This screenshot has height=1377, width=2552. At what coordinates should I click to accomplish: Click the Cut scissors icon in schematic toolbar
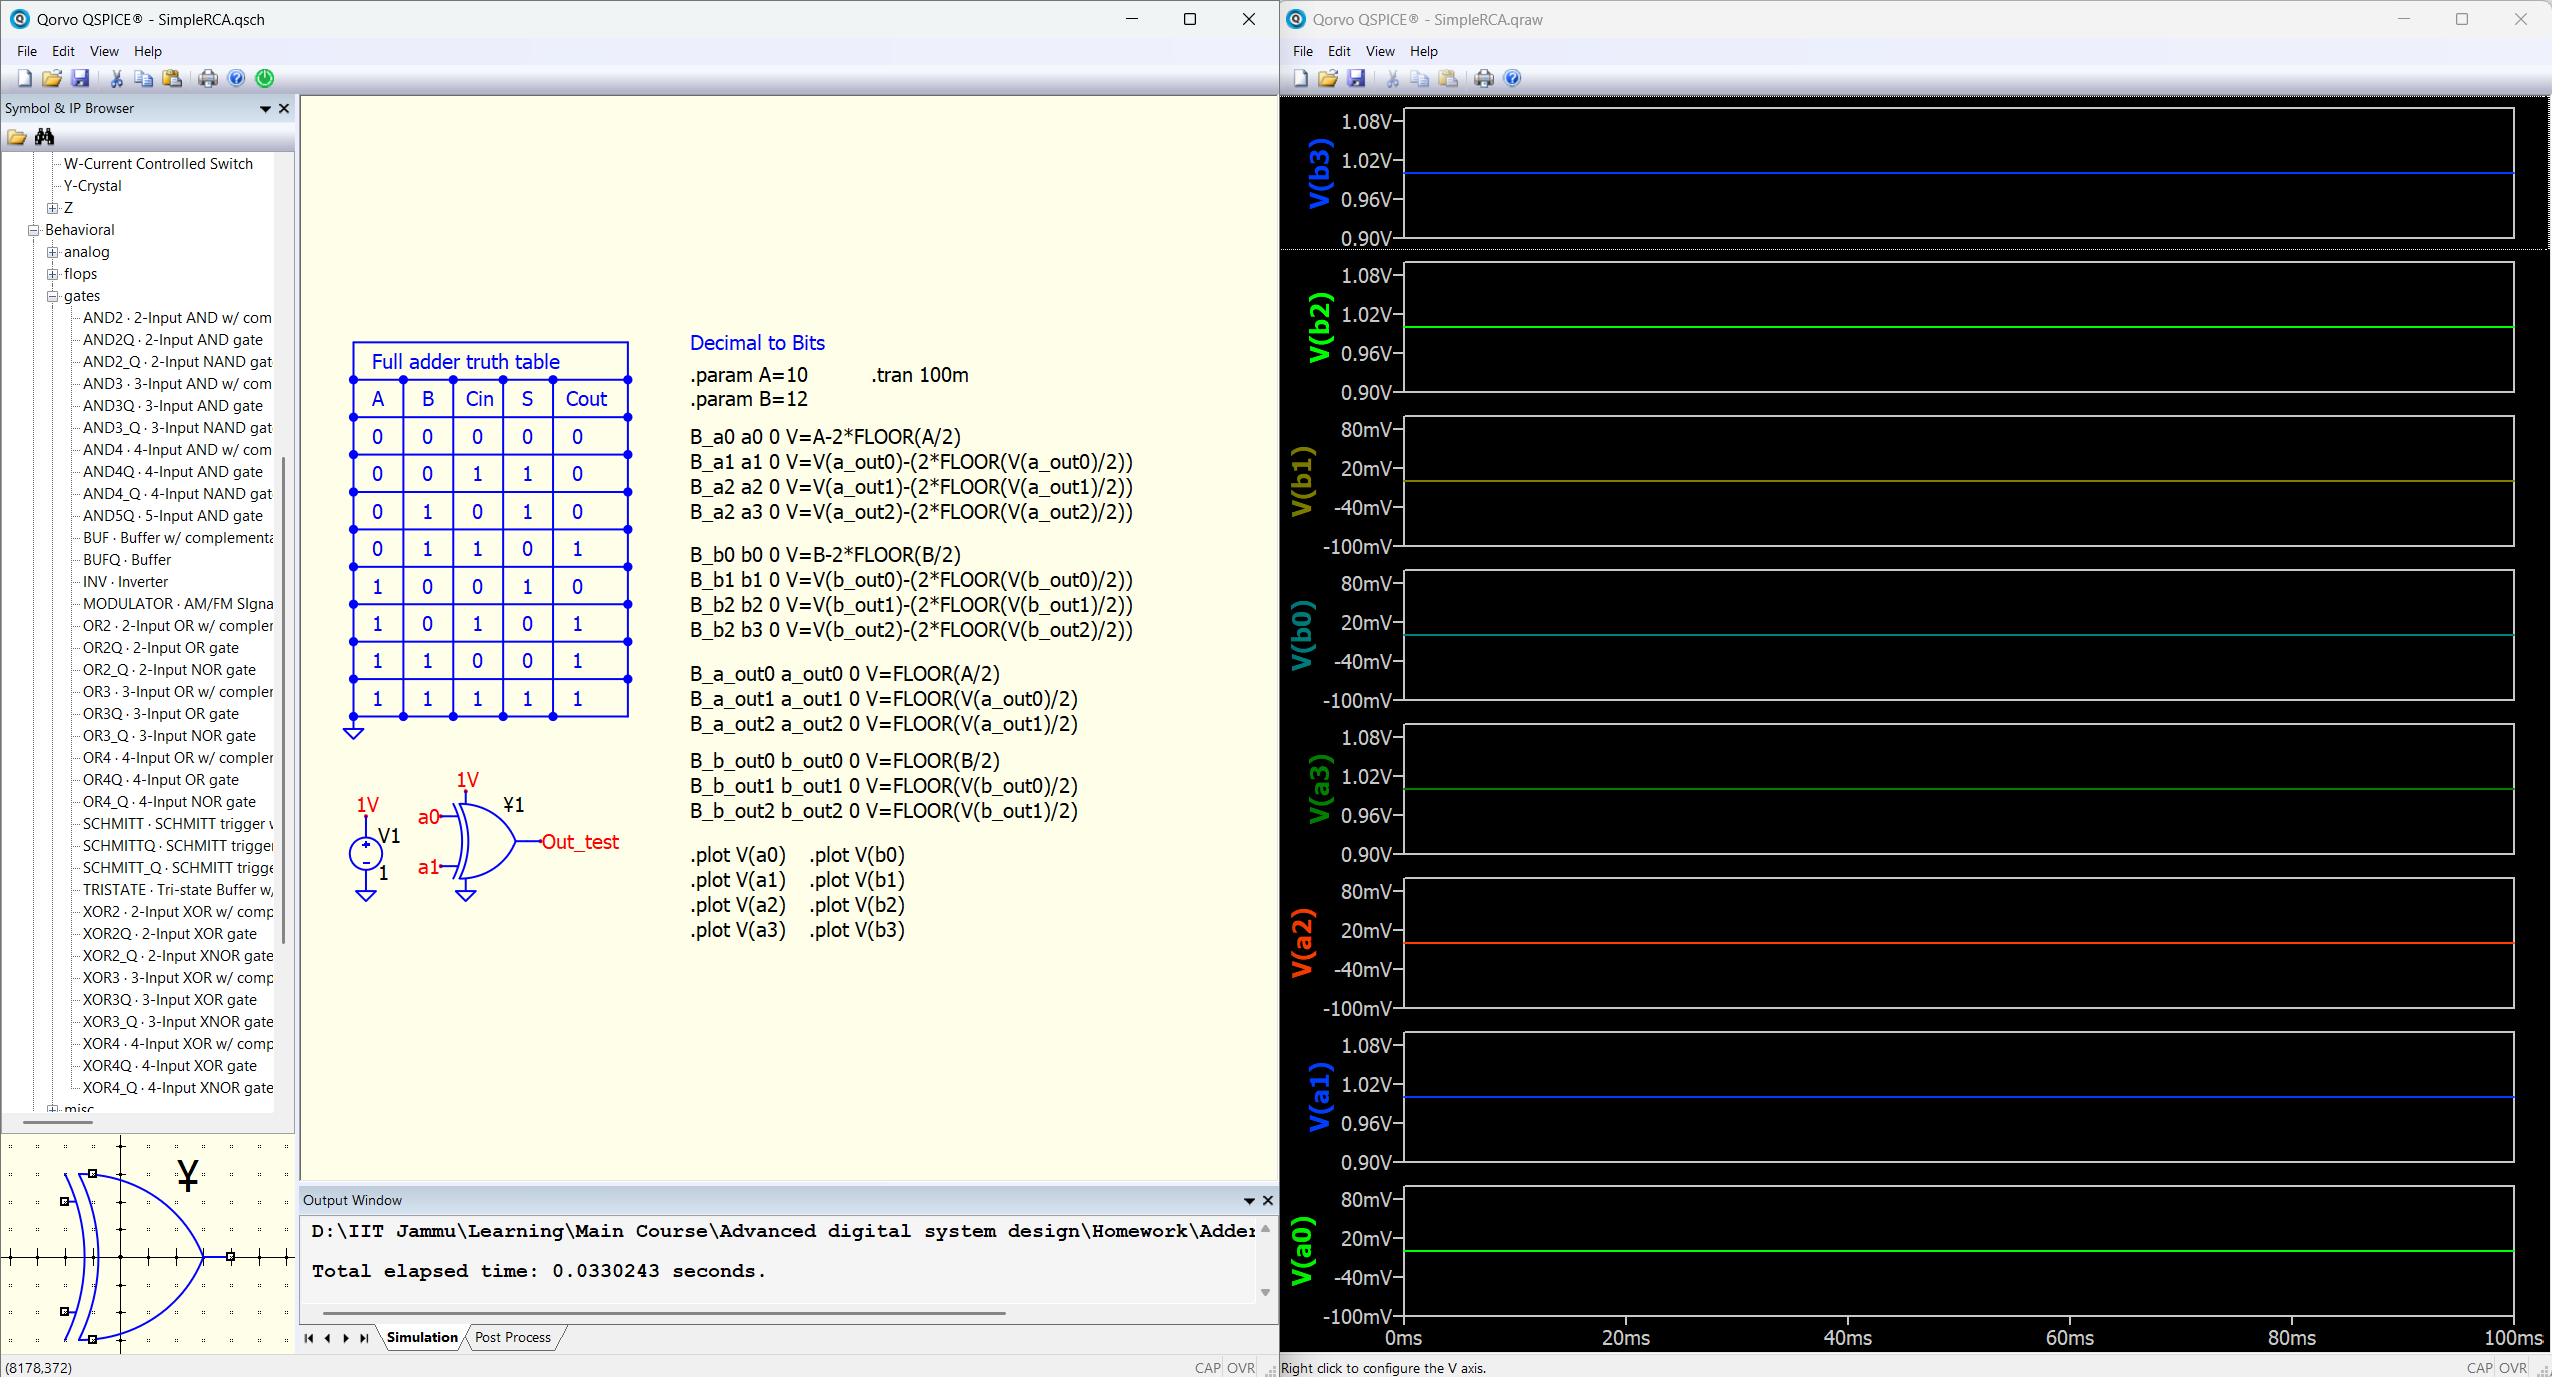(x=116, y=78)
